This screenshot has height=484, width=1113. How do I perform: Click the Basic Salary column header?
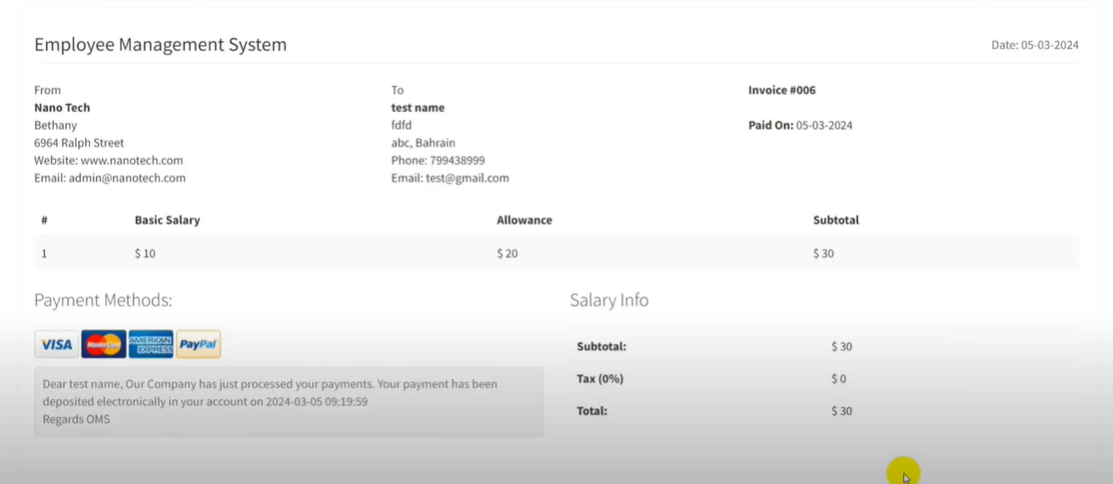tap(167, 220)
